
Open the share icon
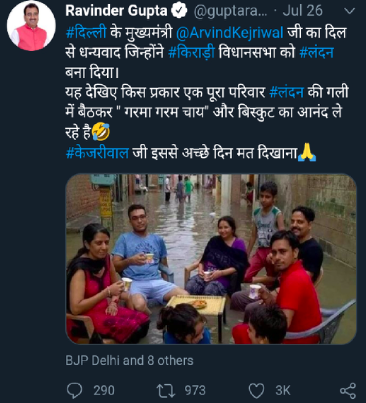tap(348, 391)
